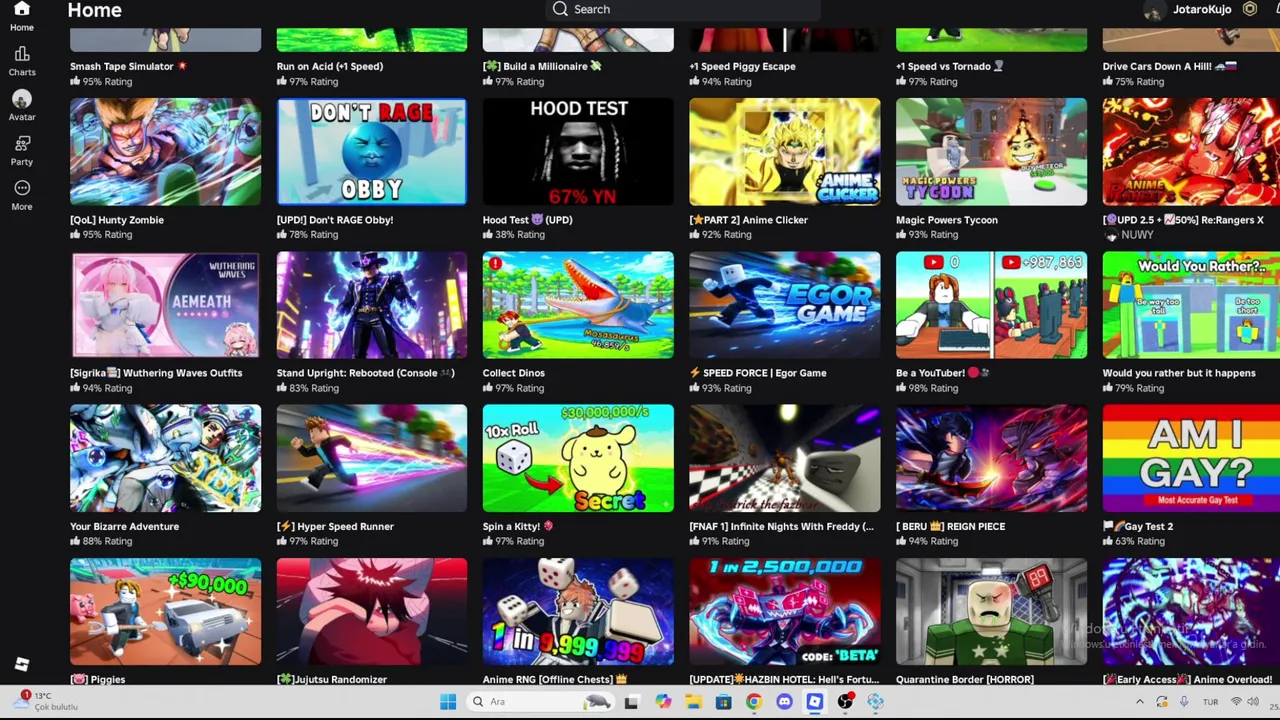
Task: Open Google Chrome from the taskbar
Action: [x=754, y=702]
